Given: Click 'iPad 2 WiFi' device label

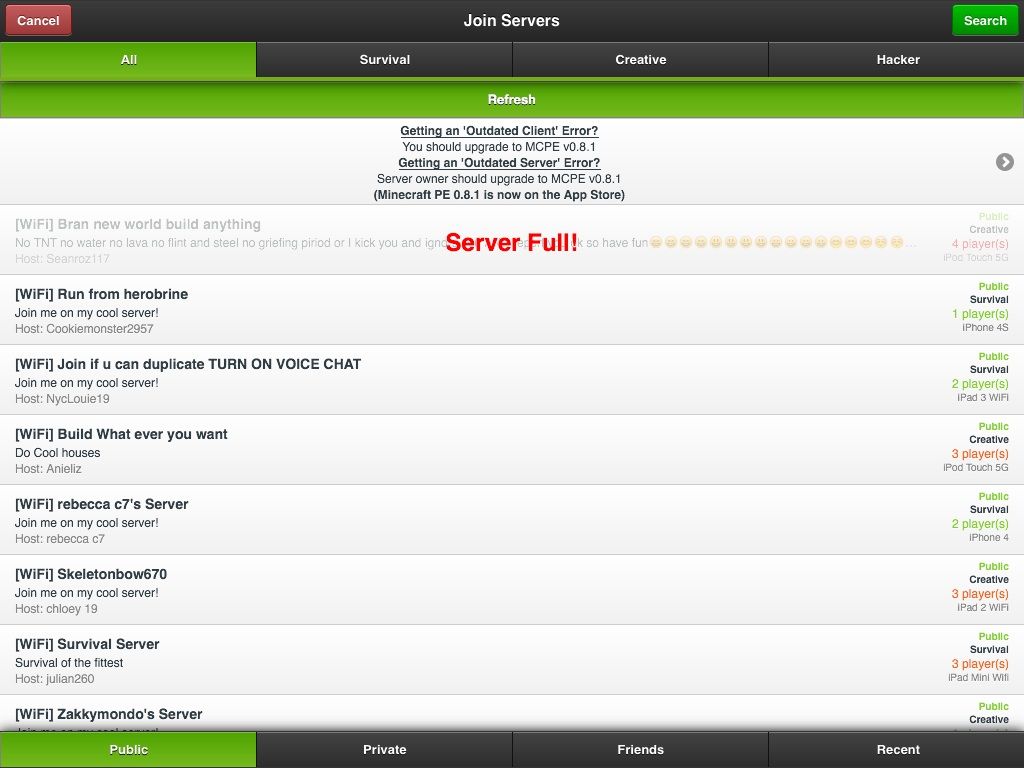Looking at the screenshot, I should (983, 607).
